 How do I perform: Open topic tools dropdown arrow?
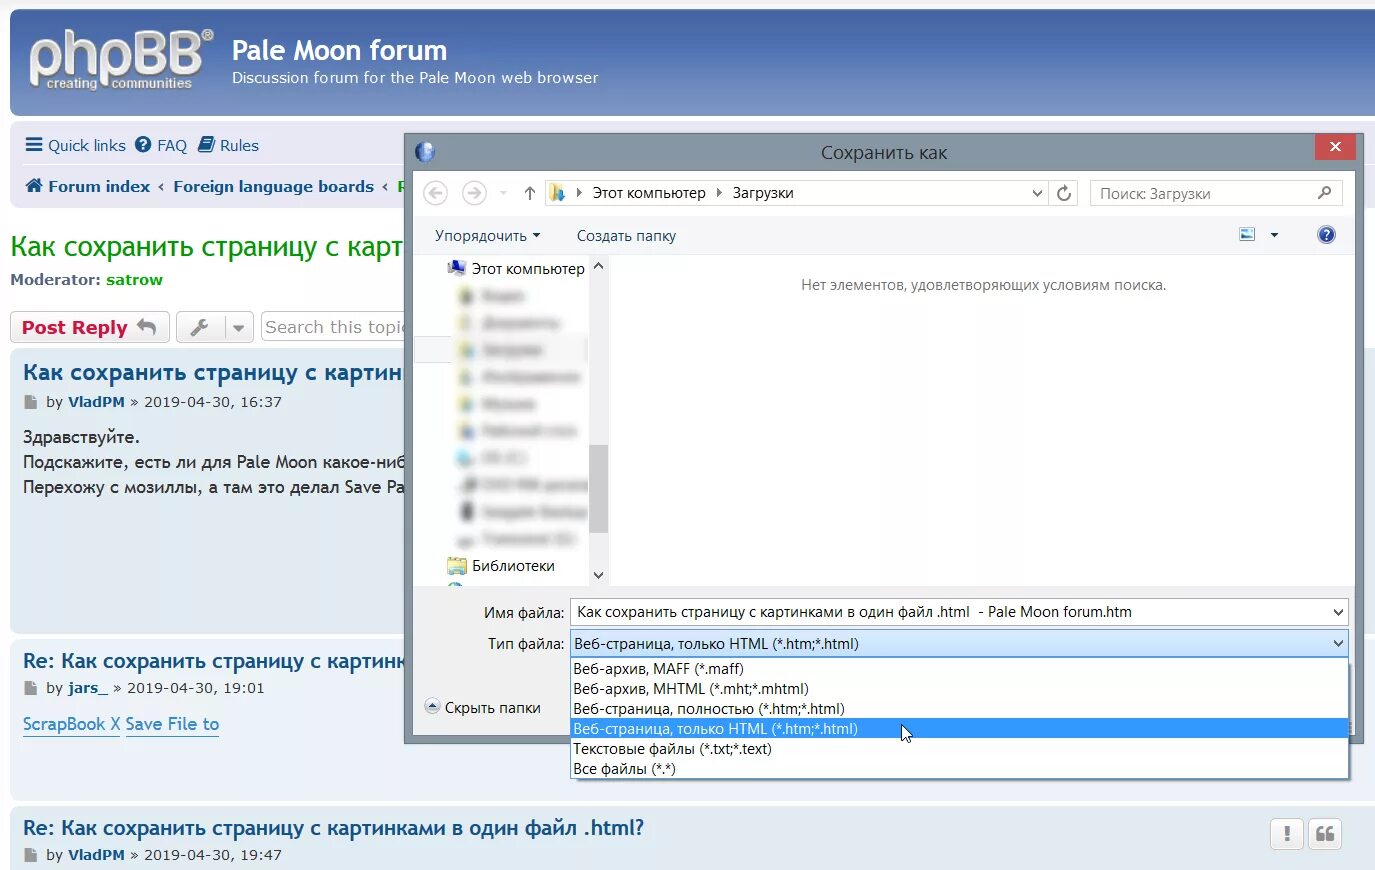[238, 327]
